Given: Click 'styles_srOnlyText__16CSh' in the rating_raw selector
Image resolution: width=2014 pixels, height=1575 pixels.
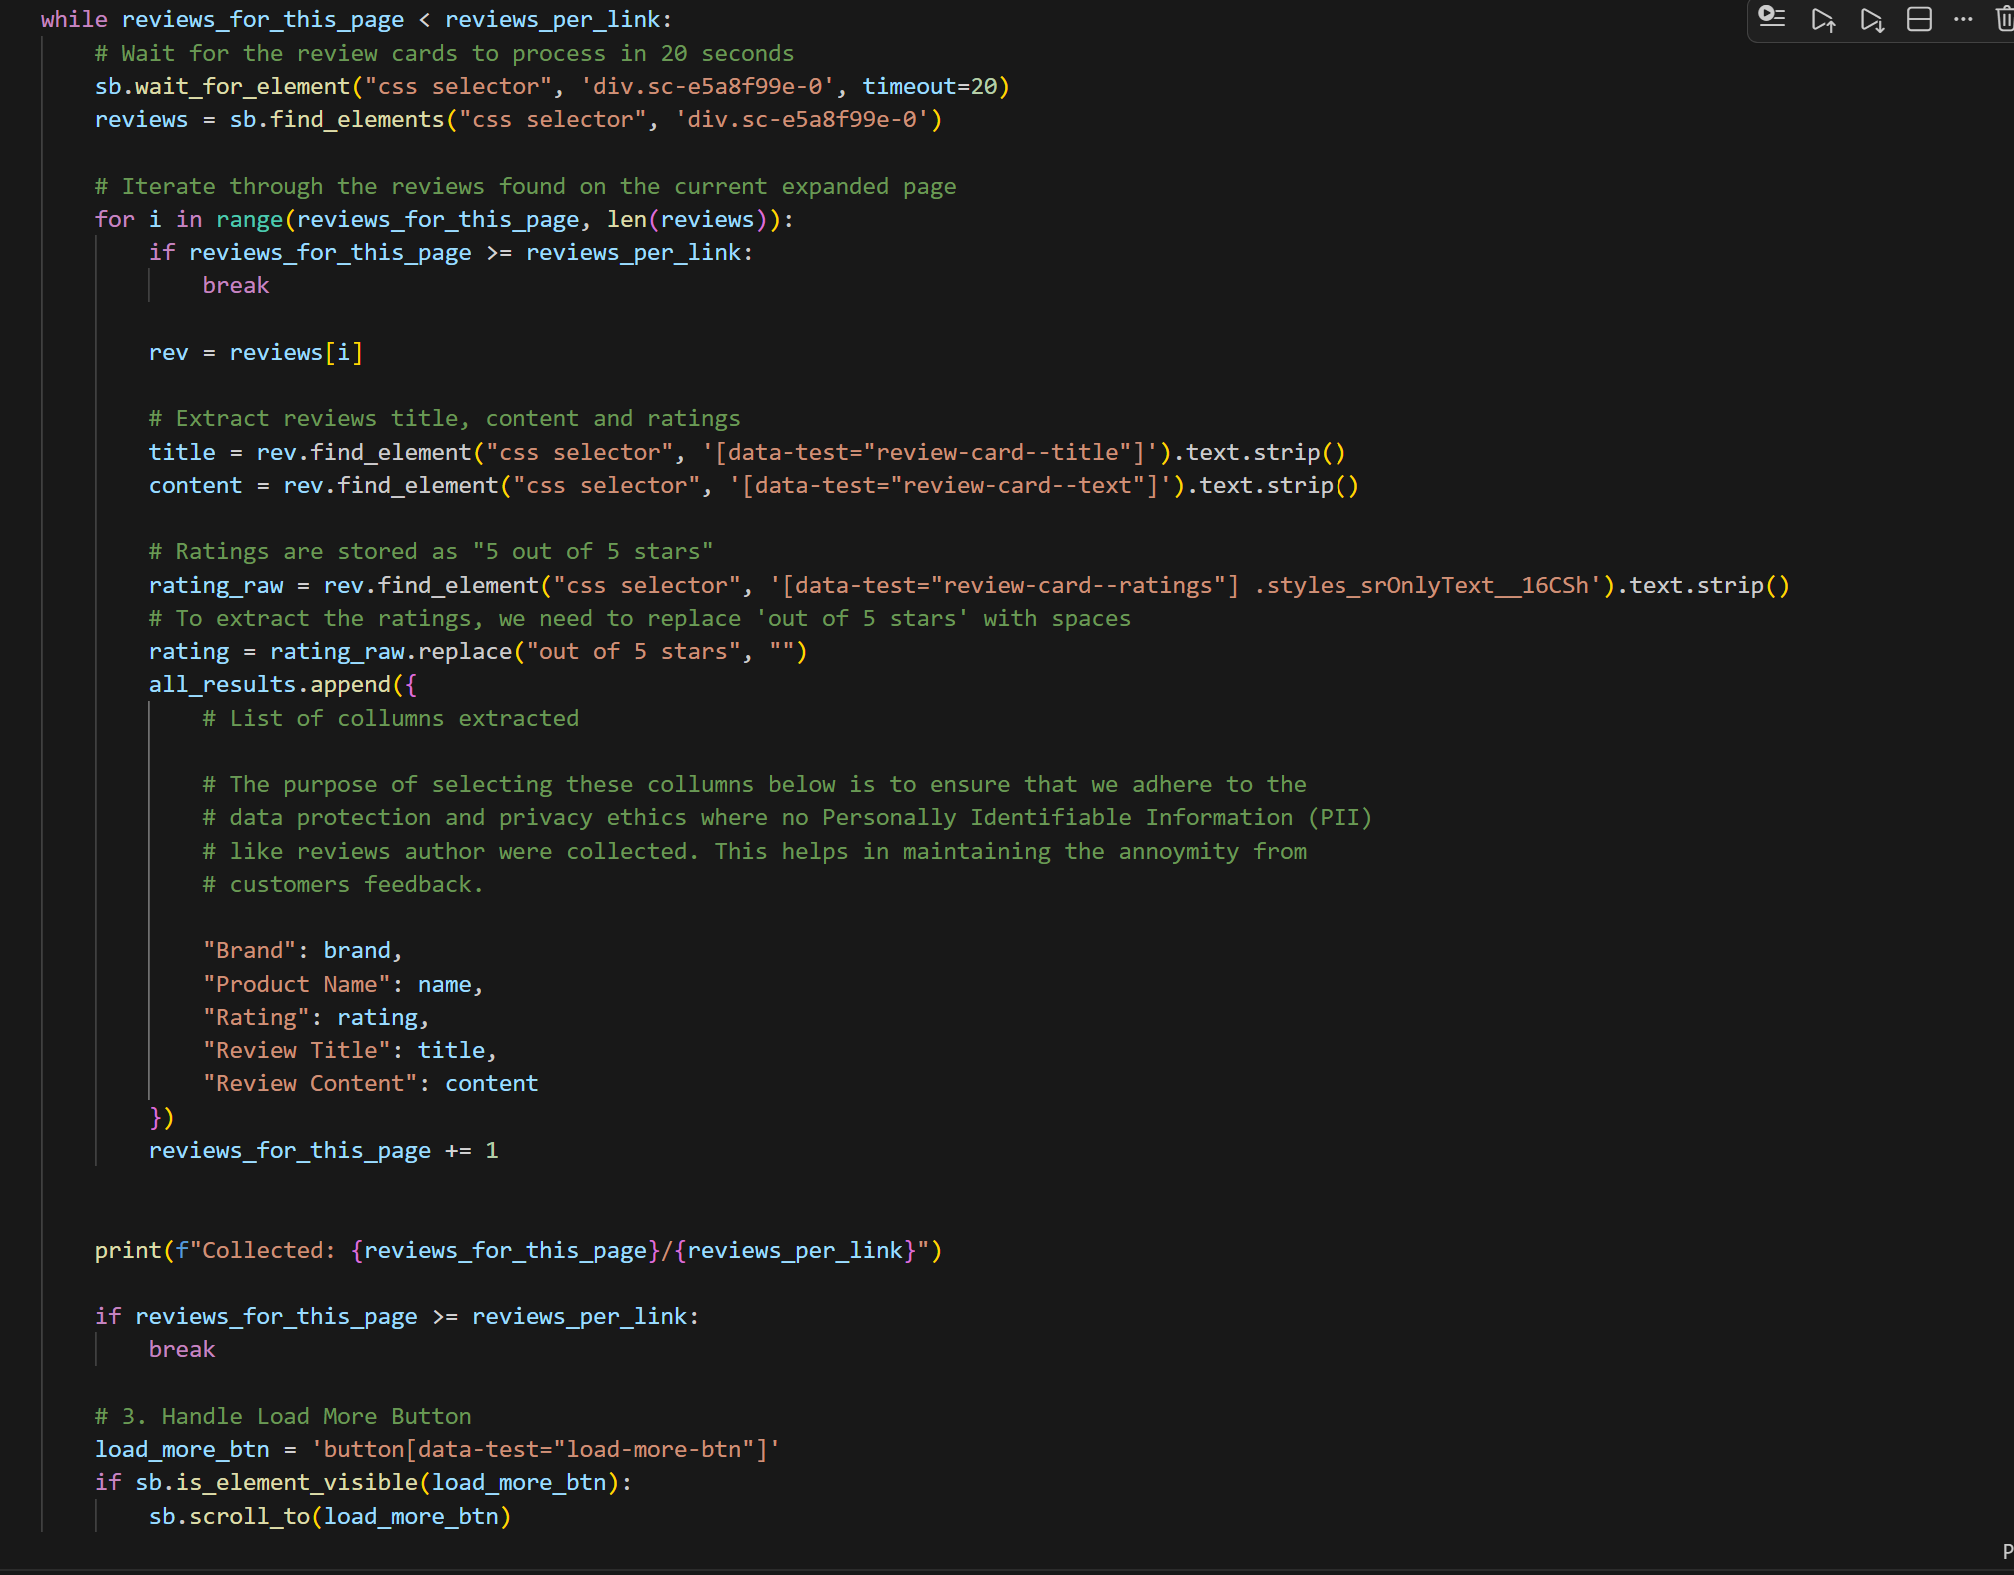Looking at the screenshot, I should pos(1427,586).
